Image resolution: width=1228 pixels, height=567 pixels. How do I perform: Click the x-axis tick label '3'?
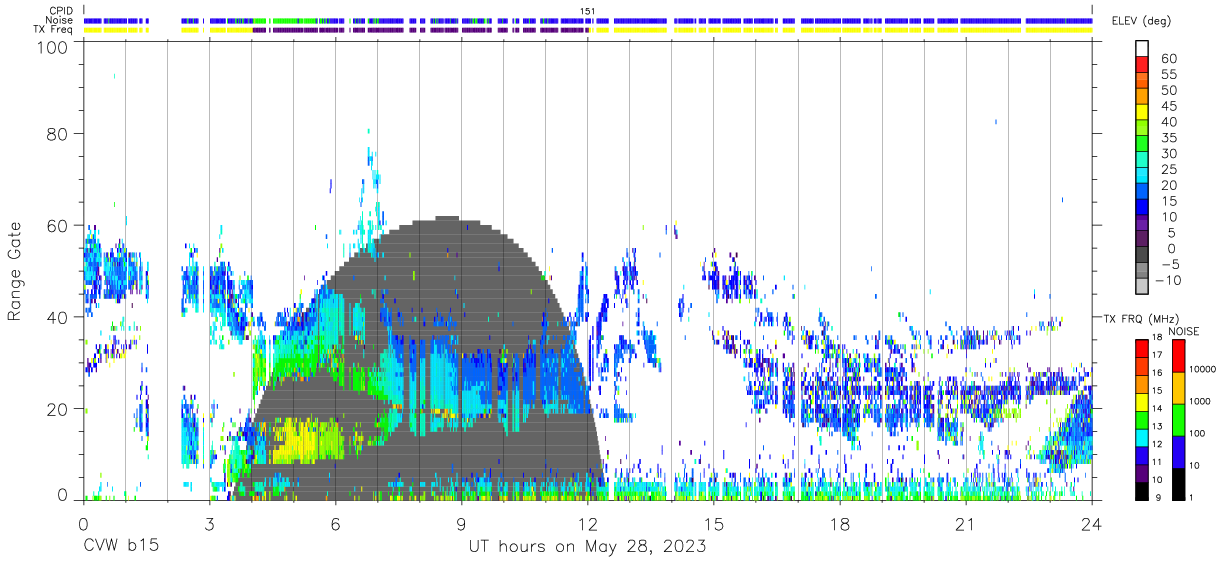pyautogui.click(x=209, y=524)
